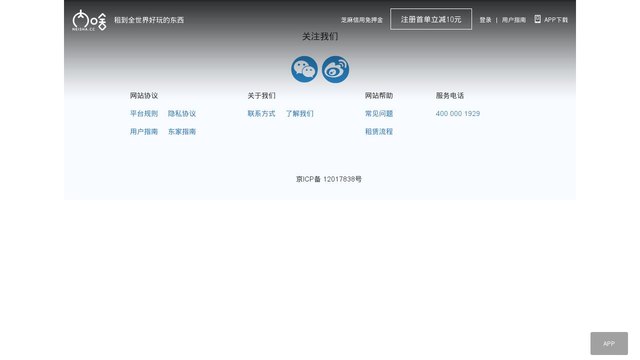Viewport: 640px width, 360px height.
Task: Click the 租到全世界好玩的东西 slogan
Action: click(x=149, y=20)
